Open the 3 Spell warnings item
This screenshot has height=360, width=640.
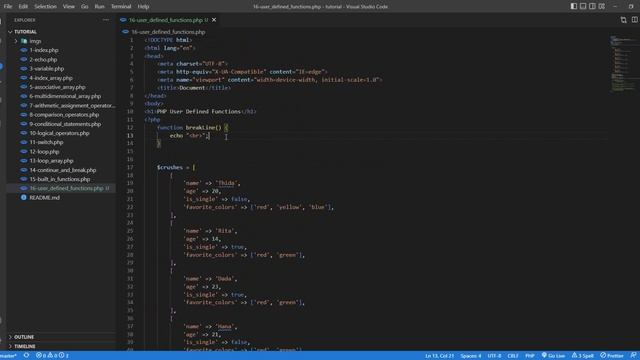(583, 356)
